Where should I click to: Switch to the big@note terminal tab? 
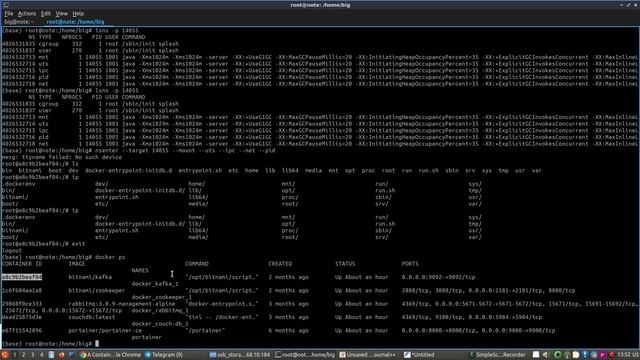(19, 22)
